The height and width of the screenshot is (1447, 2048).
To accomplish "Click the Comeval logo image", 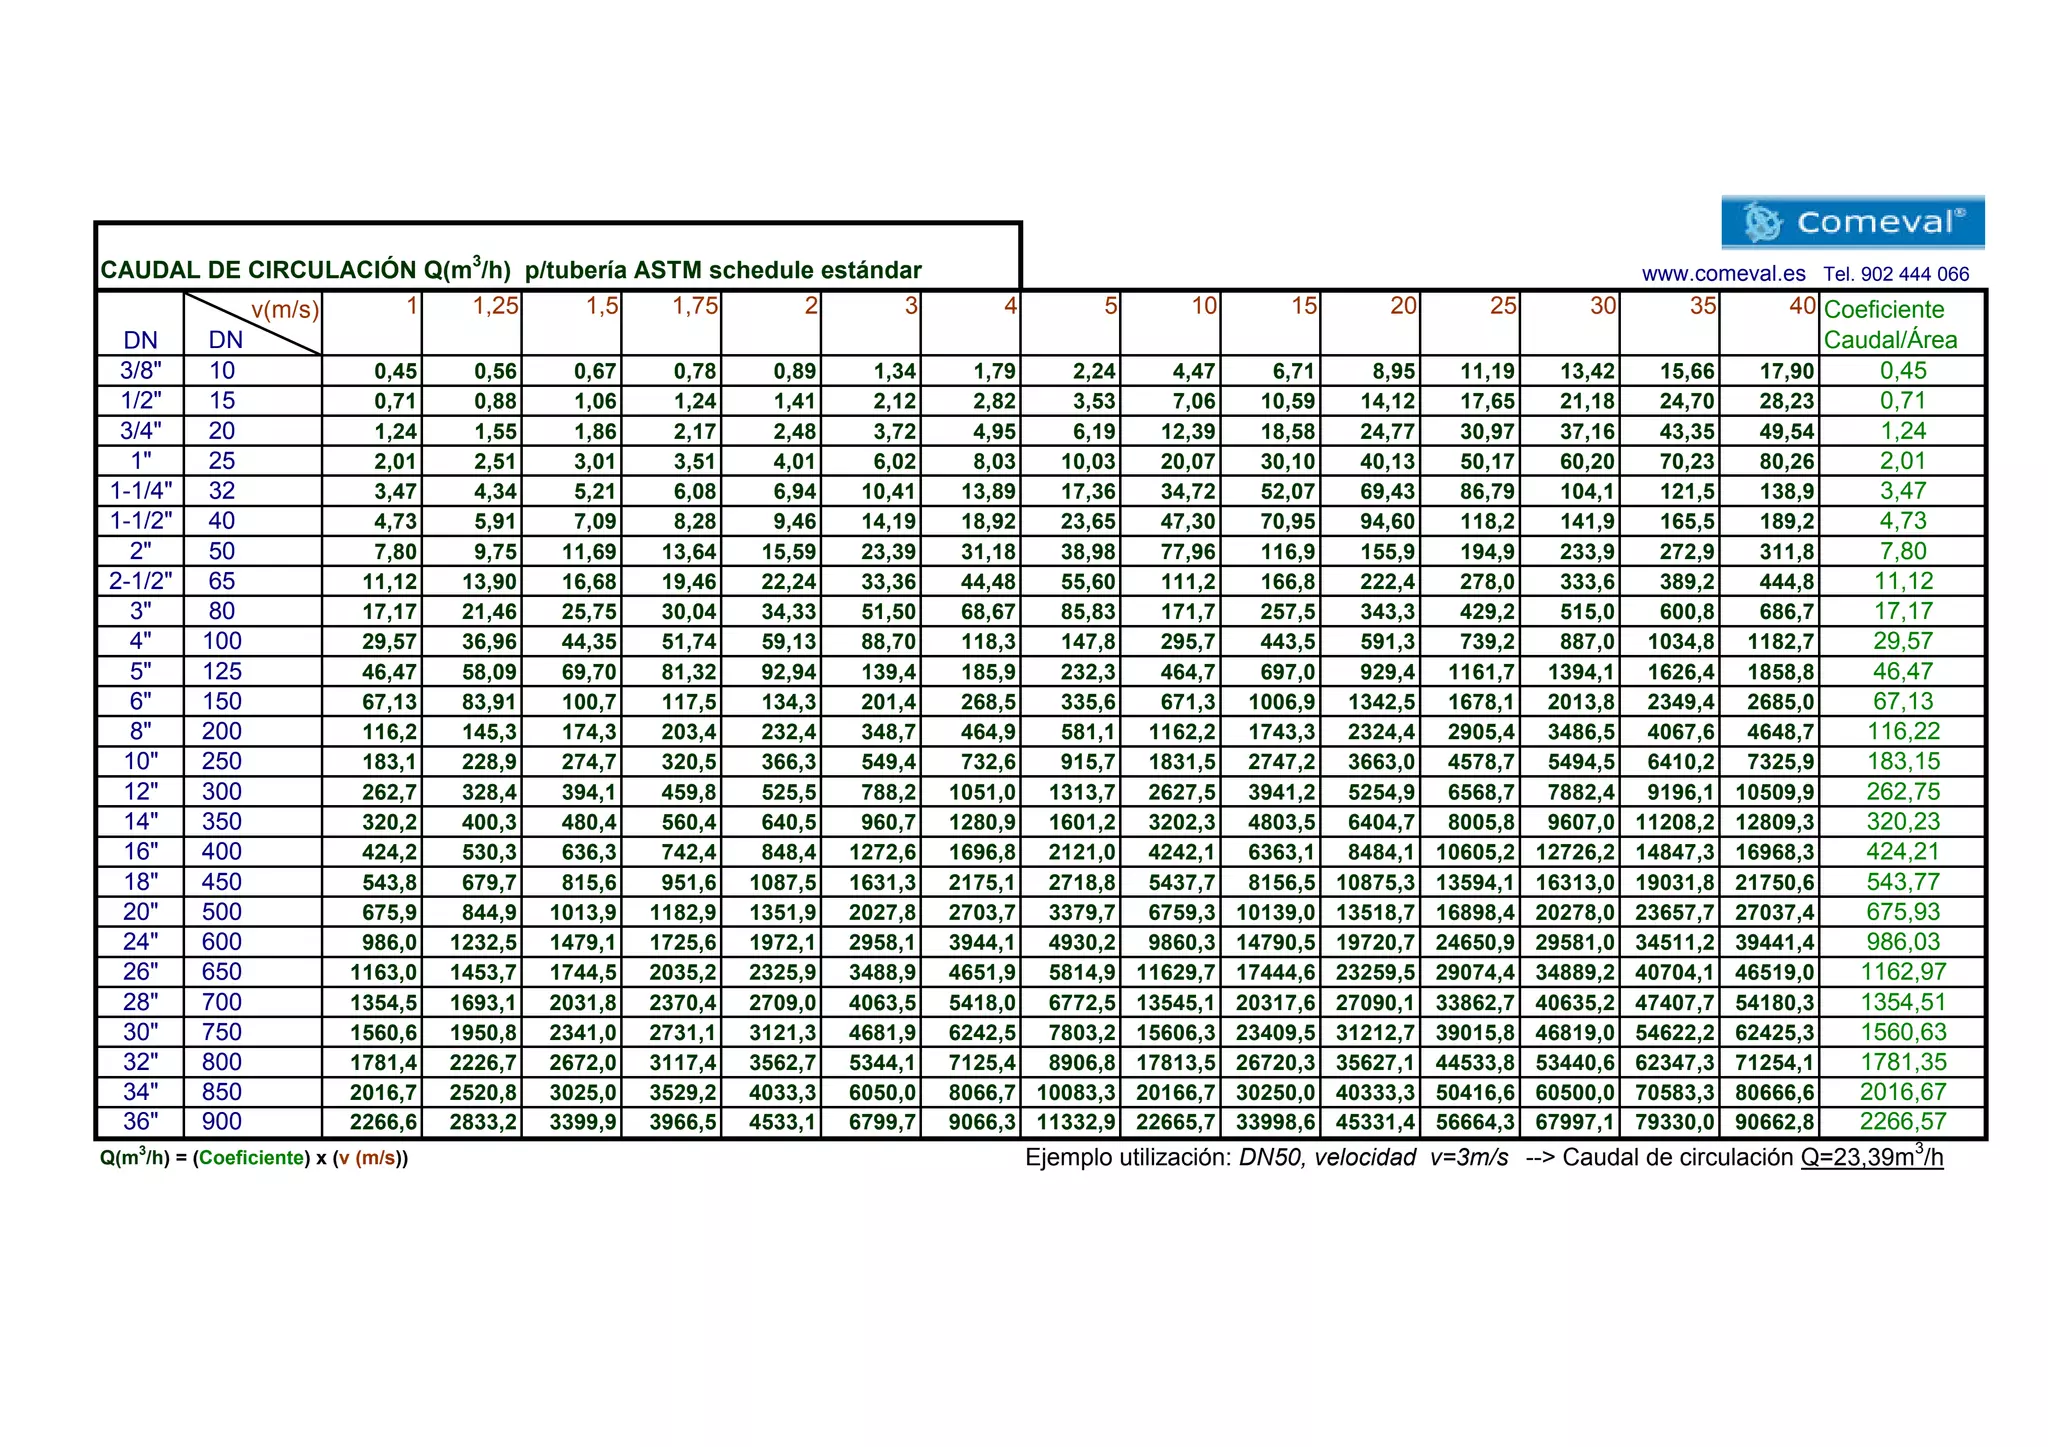I will pyautogui.click(x=1852, y=222).
